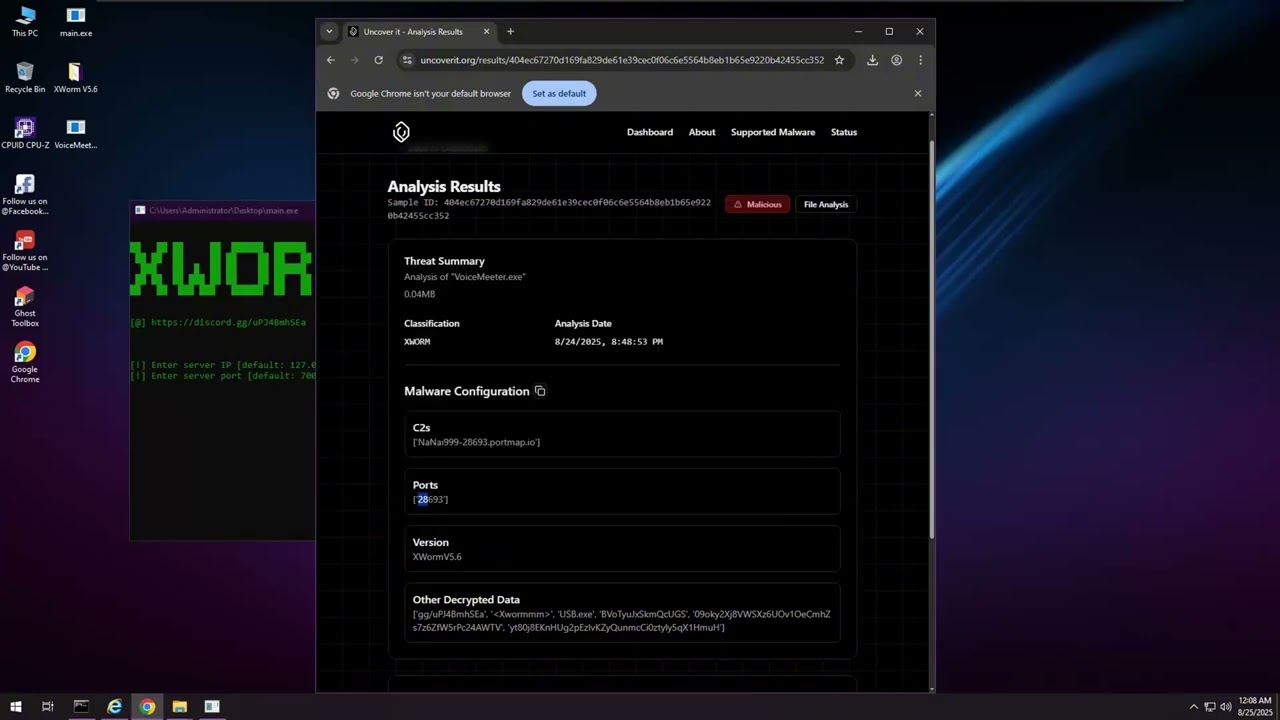Click the Chrome address bar URL
This screenshot has height=720, width=1280.
[622, 60]
